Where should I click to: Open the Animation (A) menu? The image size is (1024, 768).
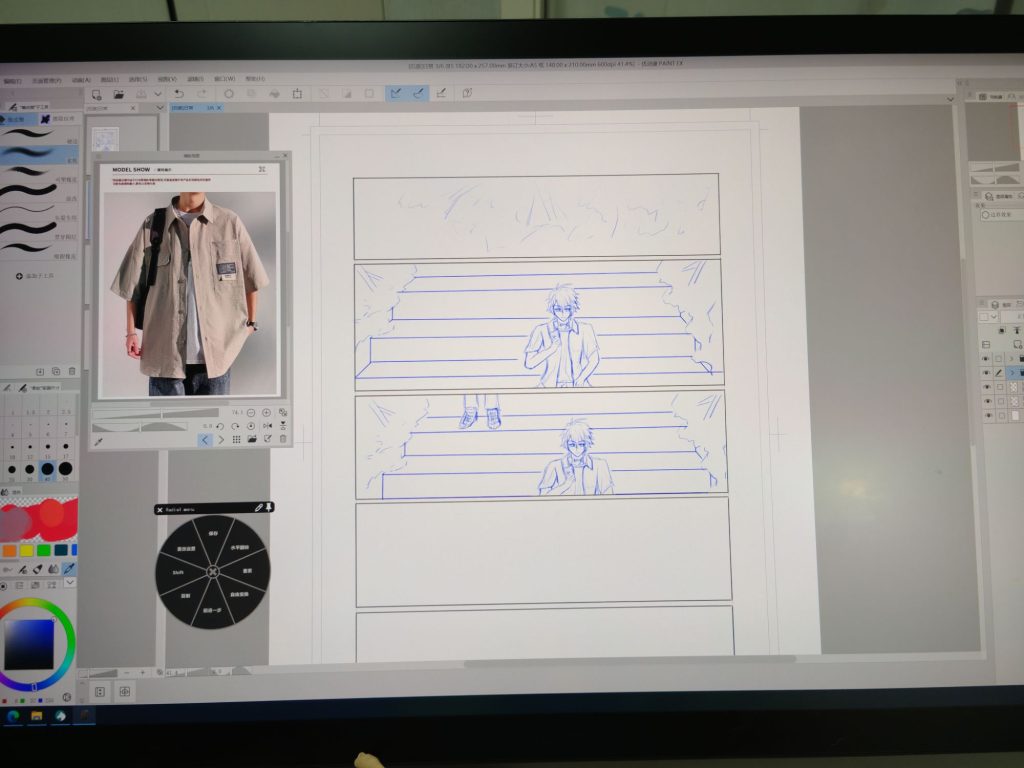(81, 80)
